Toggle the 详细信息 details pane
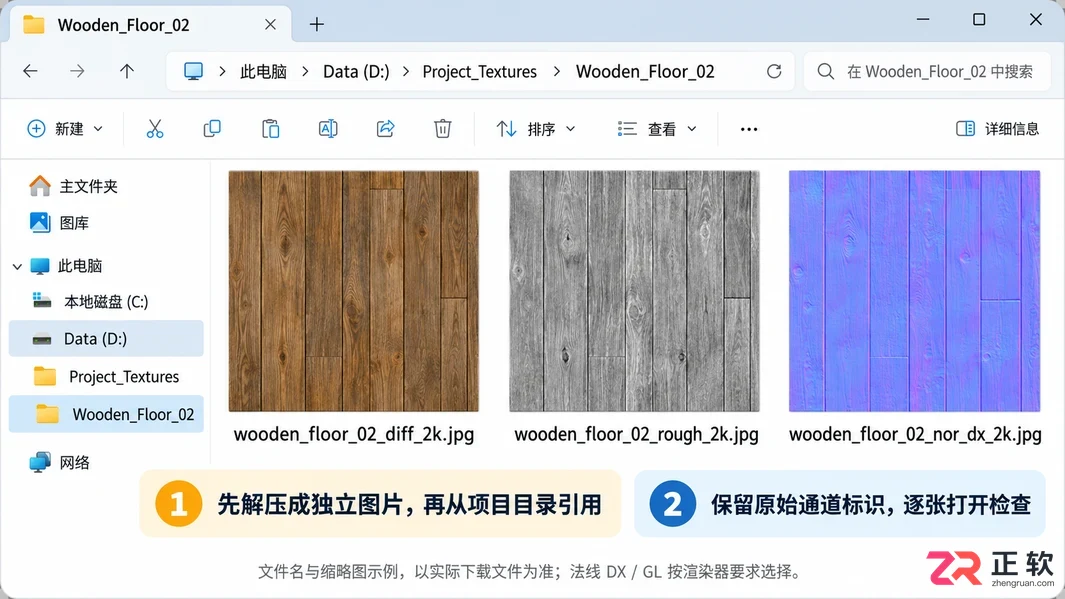The width and height of the screenshot is (1065, 599). pyautogui.click(x=997, y=128)
